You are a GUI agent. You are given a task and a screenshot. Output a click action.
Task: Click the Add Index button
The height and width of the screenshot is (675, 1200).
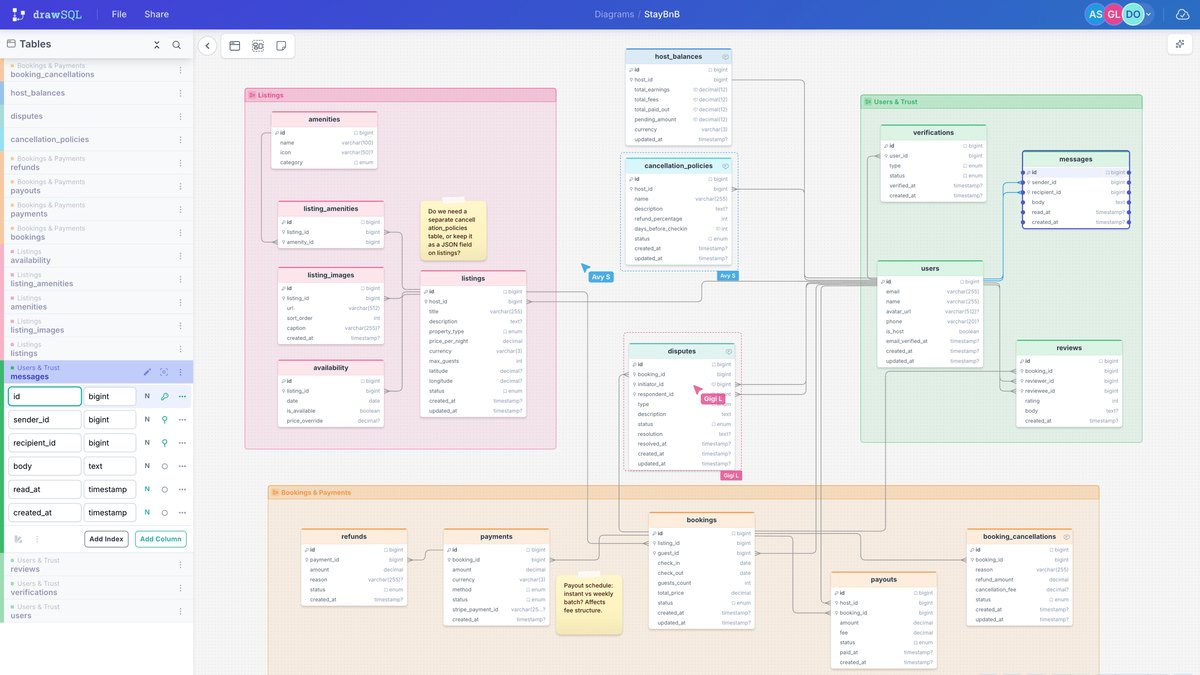click(x=106, y=539)
